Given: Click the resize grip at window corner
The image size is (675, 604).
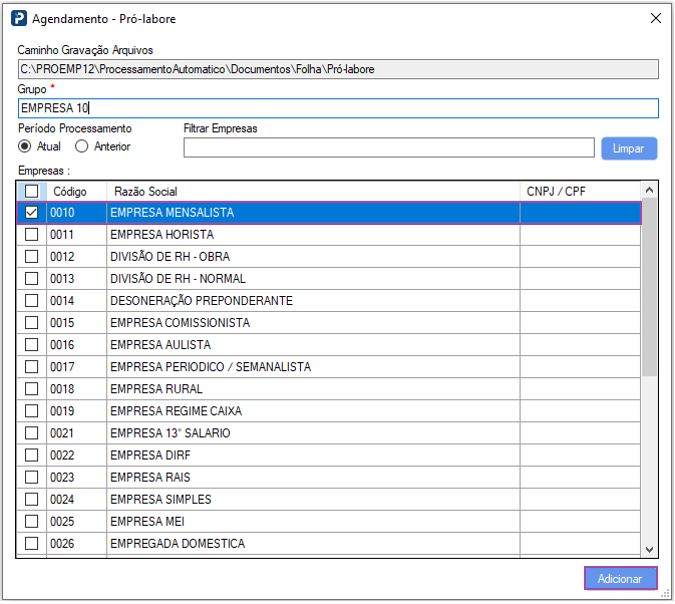Looking at the screenshot, I should tap(666, 594).
